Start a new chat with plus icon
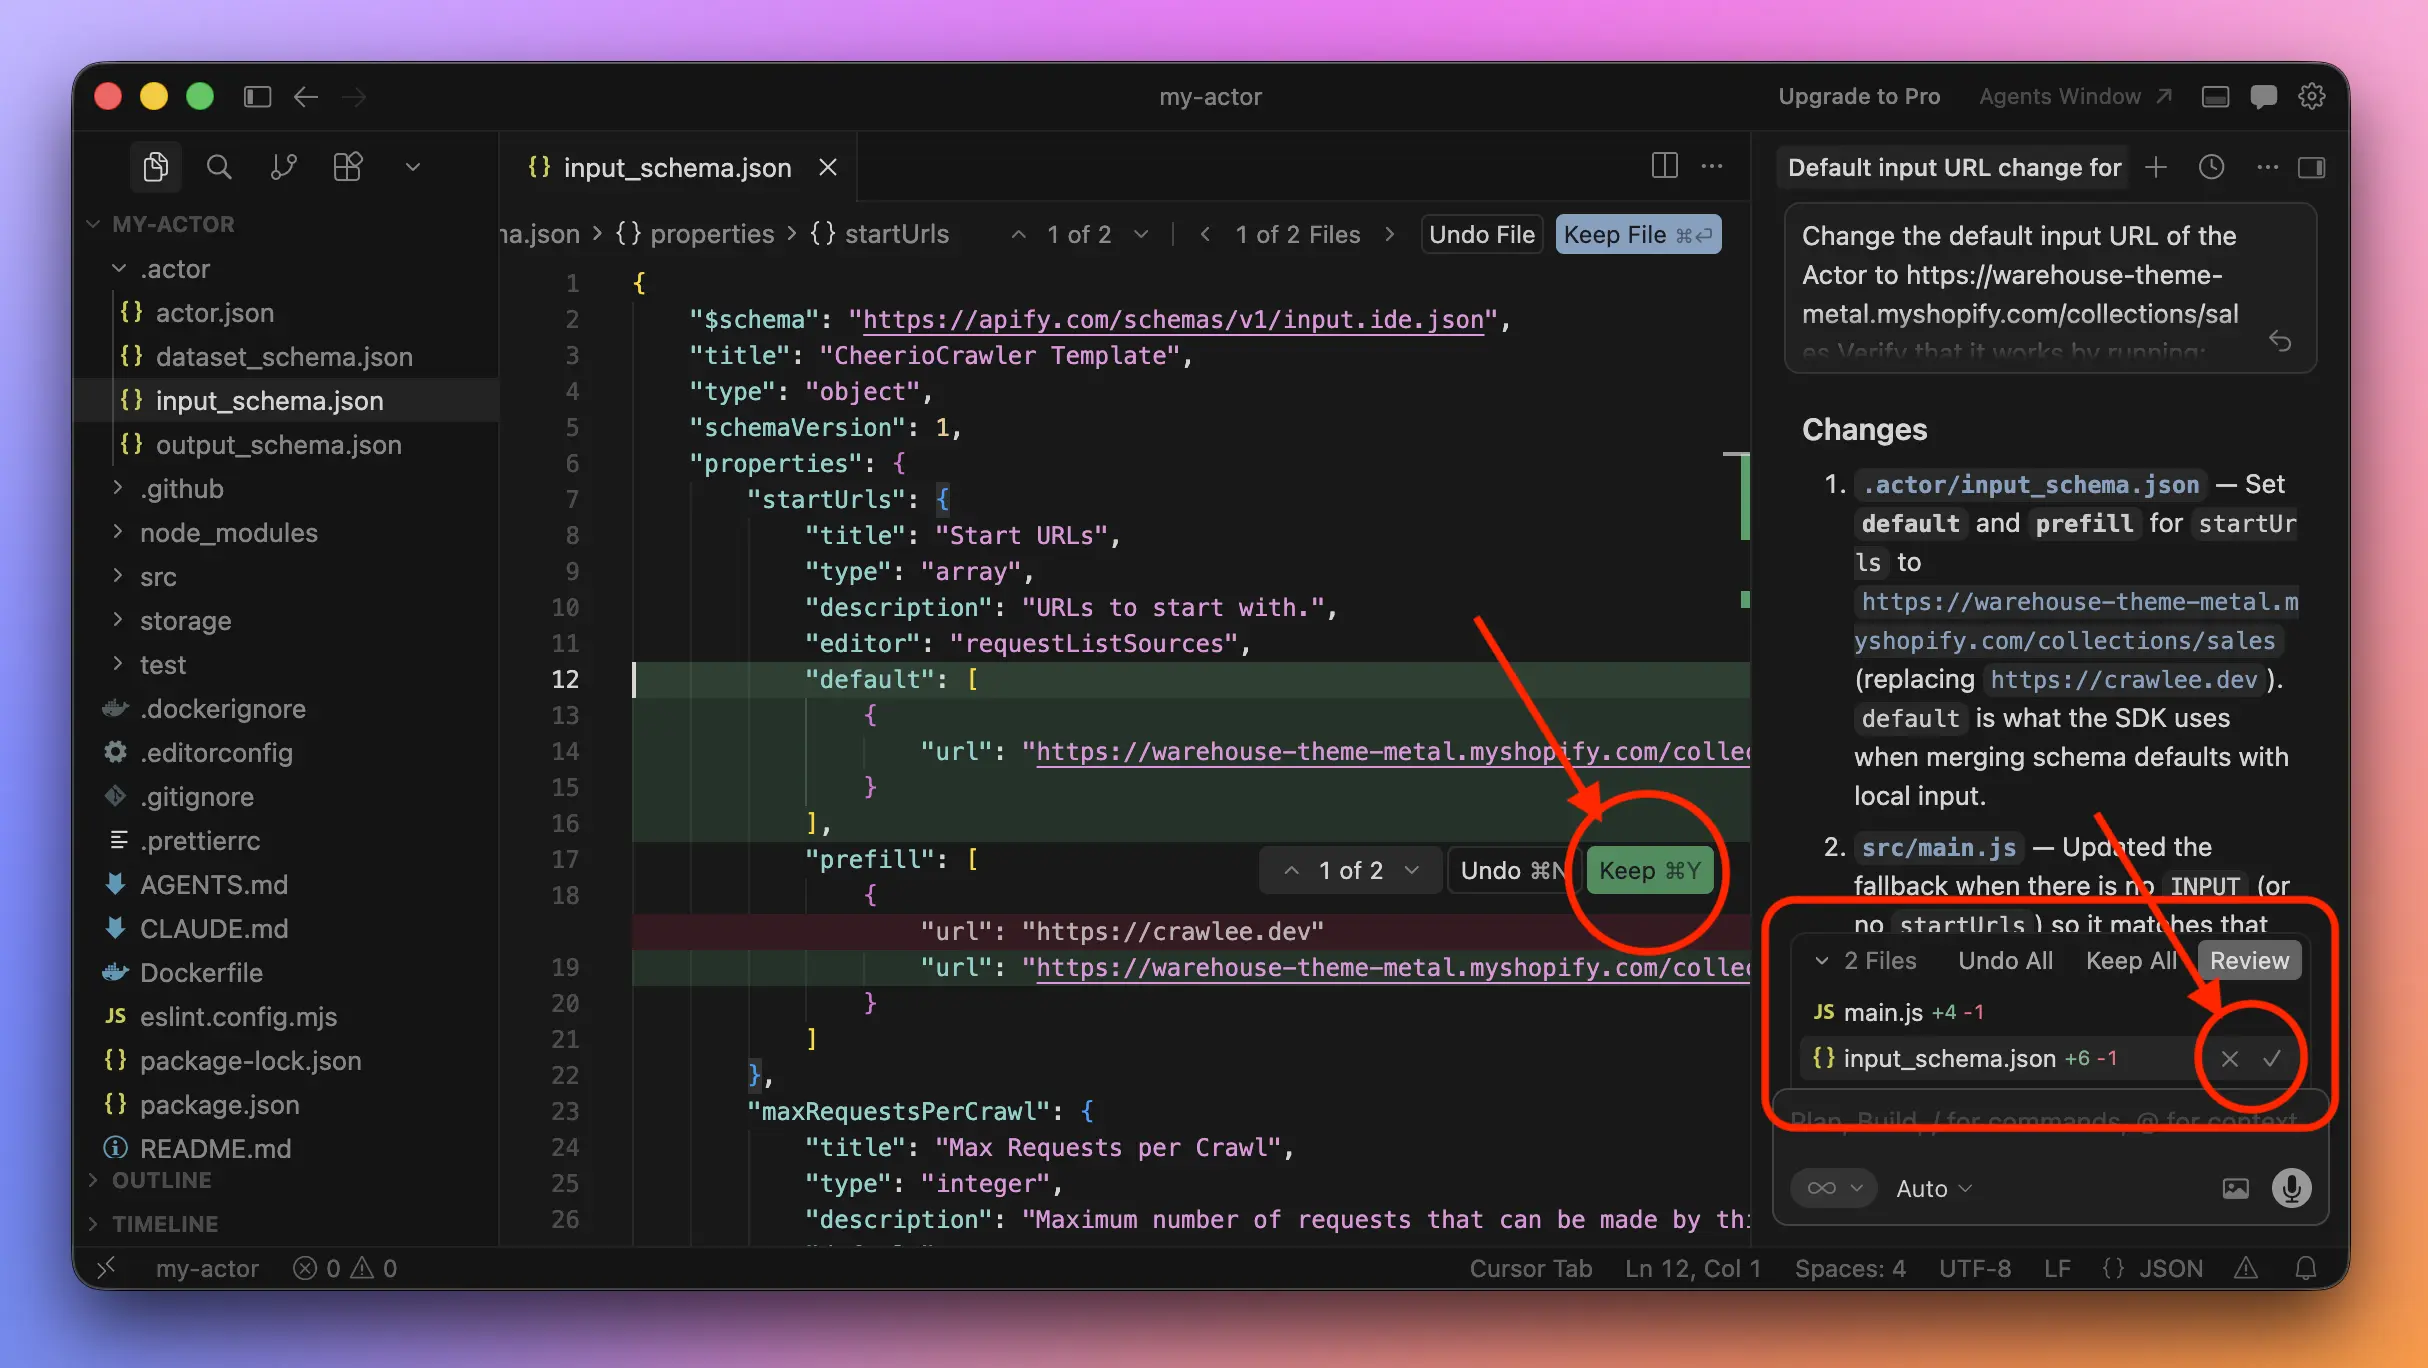Image resolution: width=2428 pixels, height=1368 pixels. pyautogui.click(x=2156, y=167)
